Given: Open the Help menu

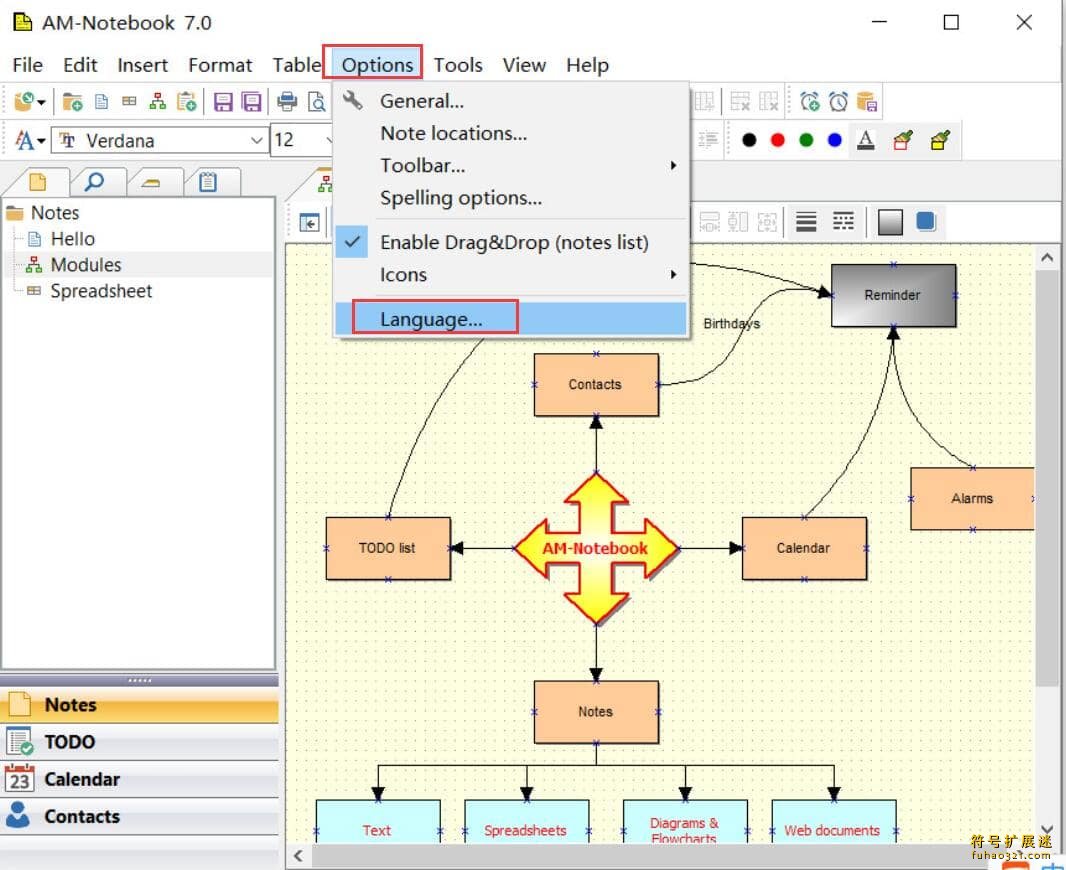Looking at the screenshot, I should (x=587, y=65).
